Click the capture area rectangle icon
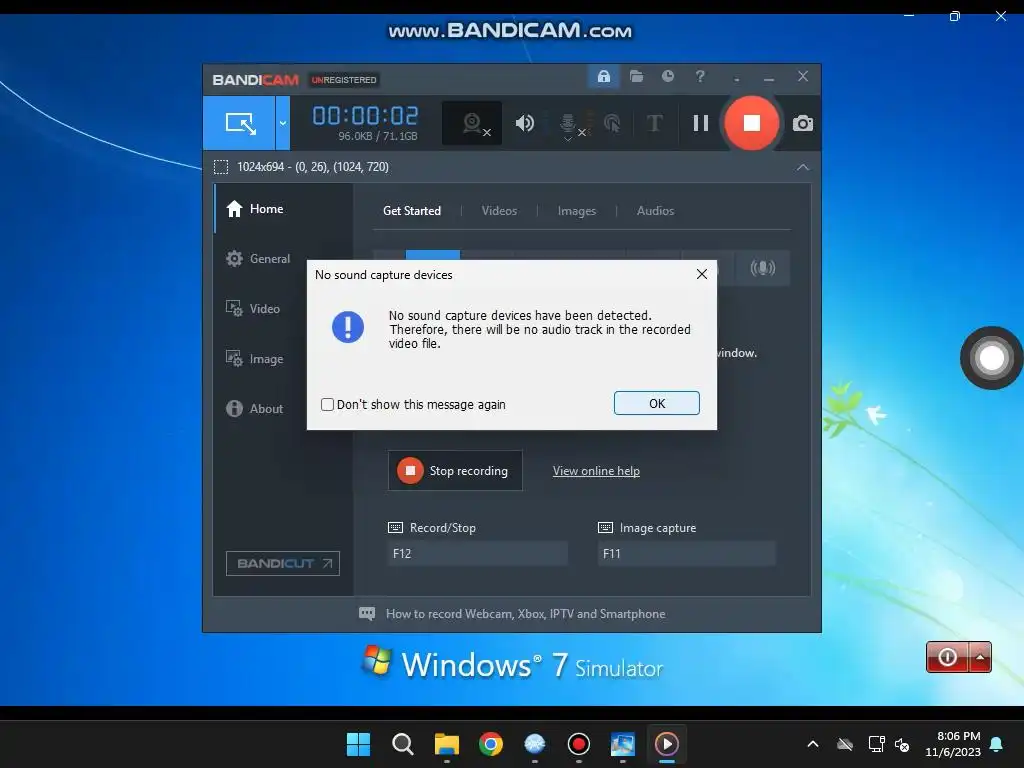 (x=221, y=167)
